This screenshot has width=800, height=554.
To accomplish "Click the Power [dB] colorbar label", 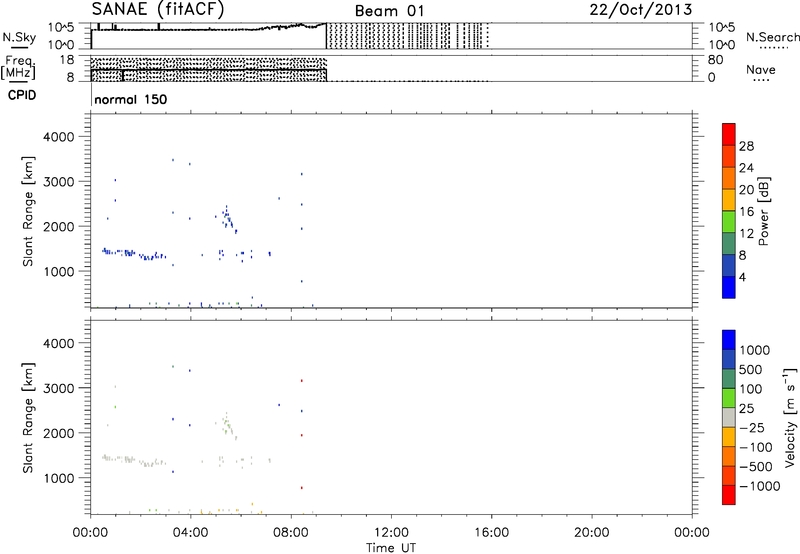I will 763,211.
